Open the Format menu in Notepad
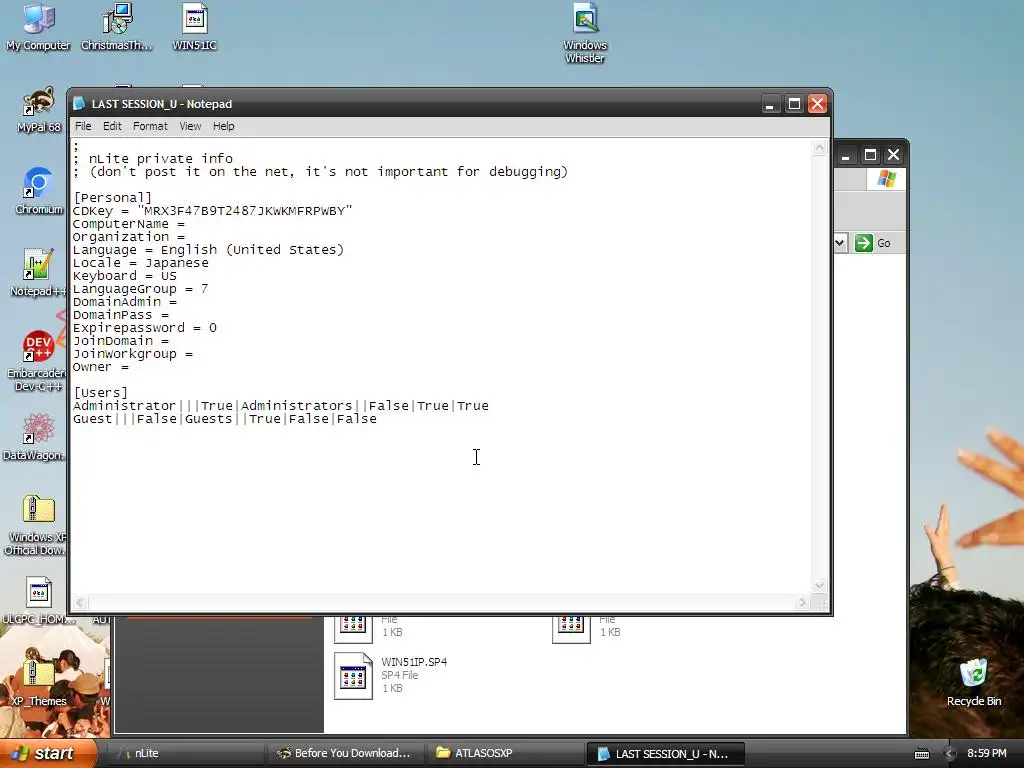This screenshot has width=1024, height=768. coord(150,126)
